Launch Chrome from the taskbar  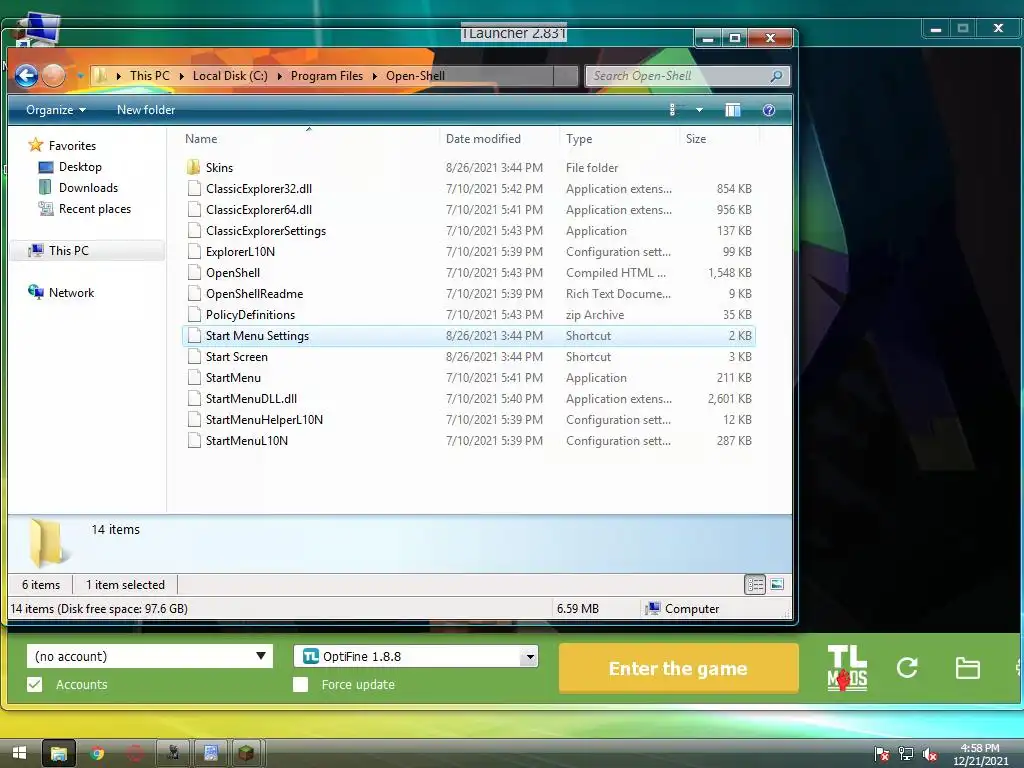97,753
